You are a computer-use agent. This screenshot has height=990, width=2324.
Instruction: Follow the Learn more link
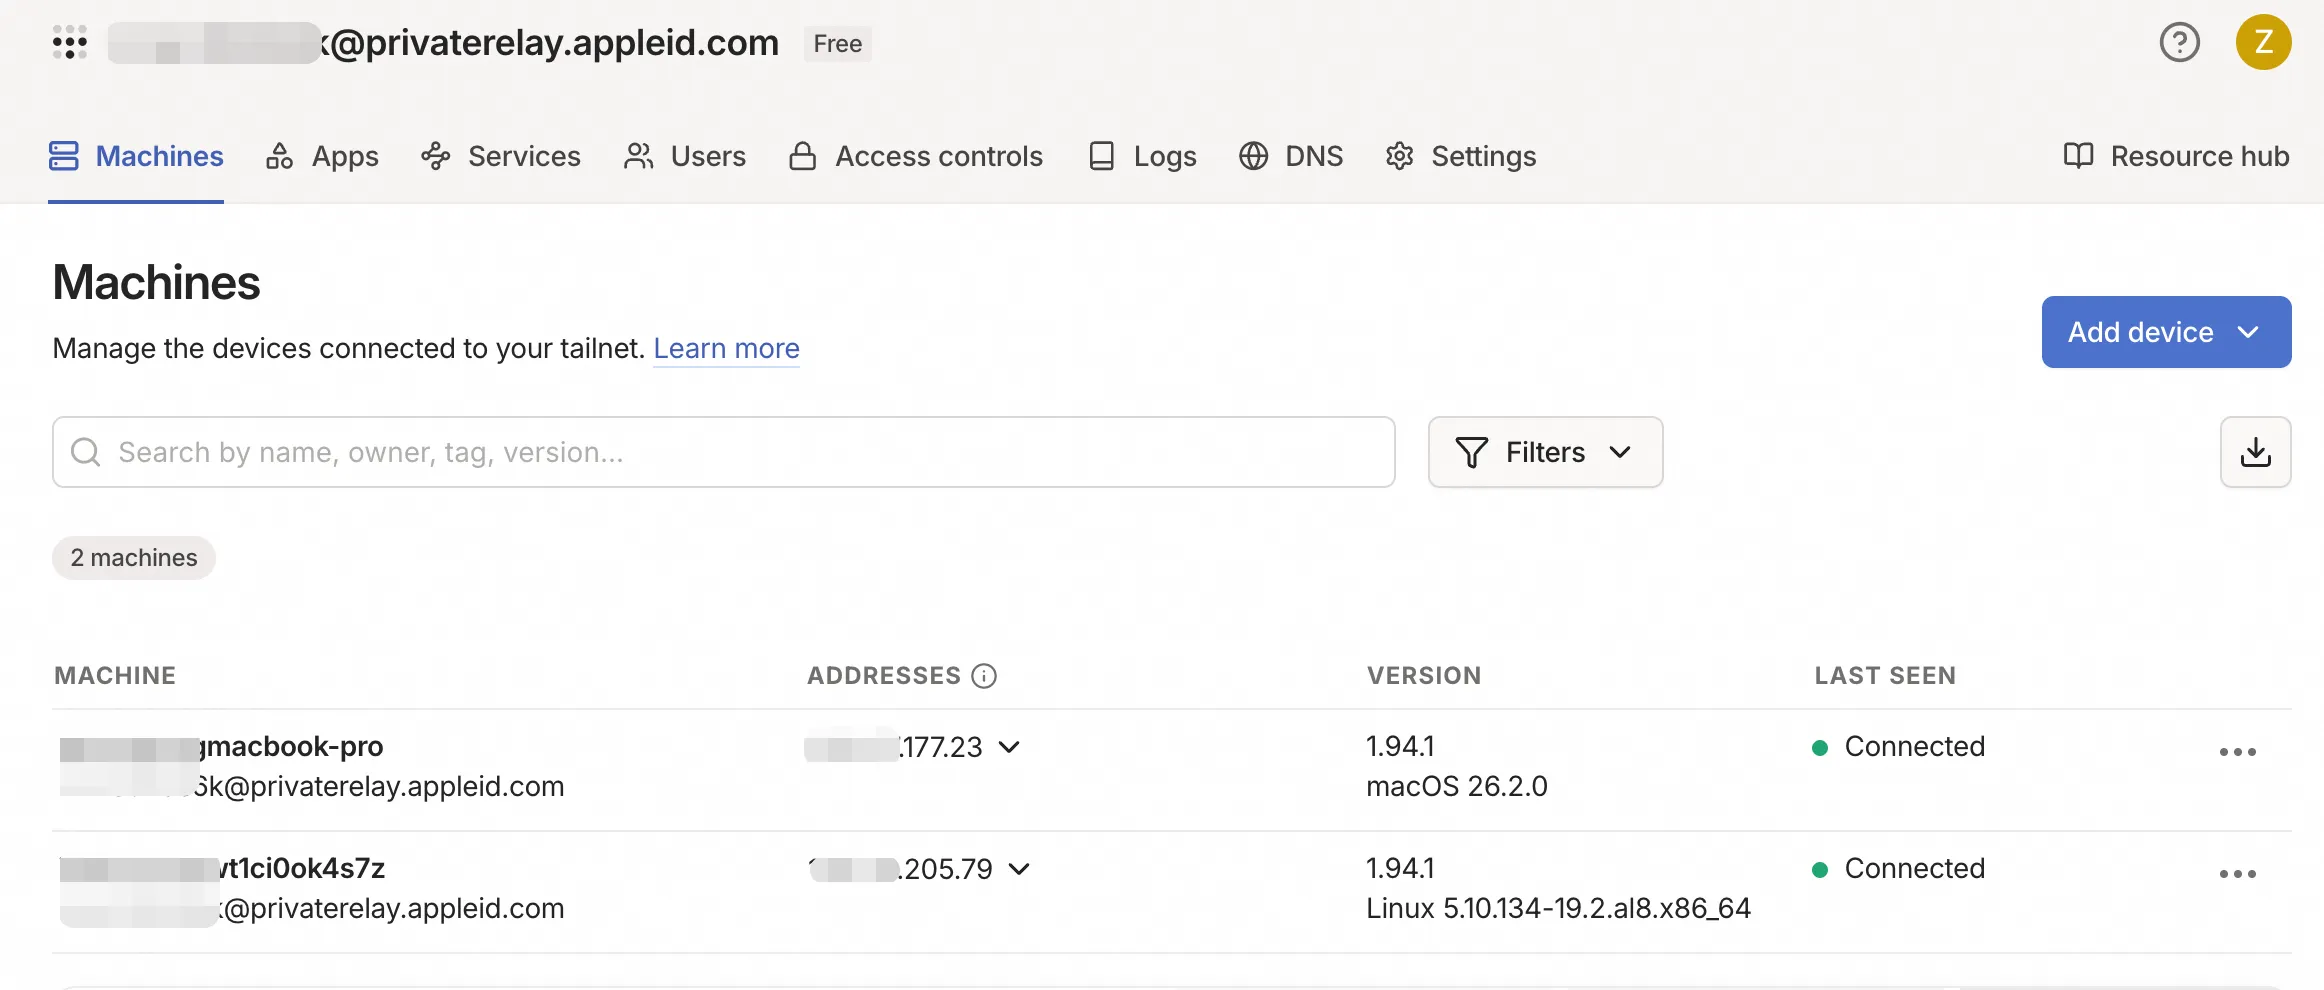[726, 348]
